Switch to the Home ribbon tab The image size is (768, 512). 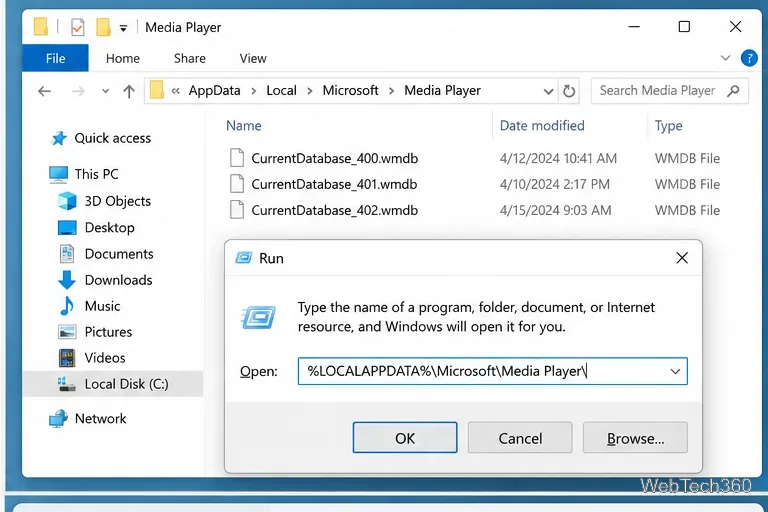coord(122,58)
